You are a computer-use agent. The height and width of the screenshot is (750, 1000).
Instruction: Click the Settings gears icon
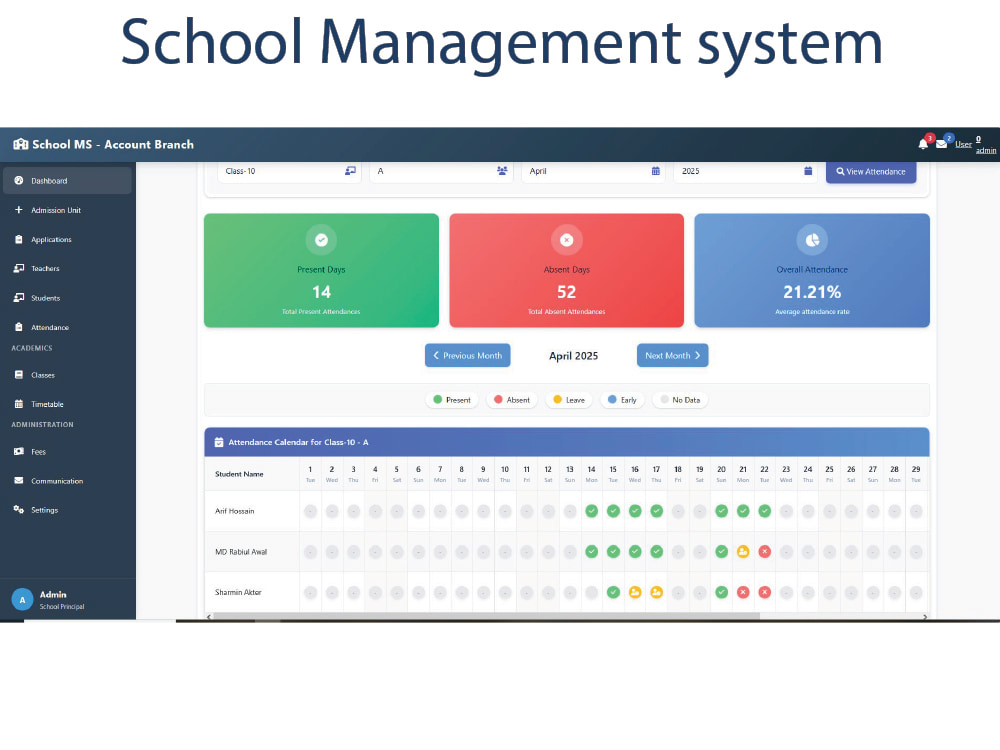pyautogui.click(x=18, y=509)
